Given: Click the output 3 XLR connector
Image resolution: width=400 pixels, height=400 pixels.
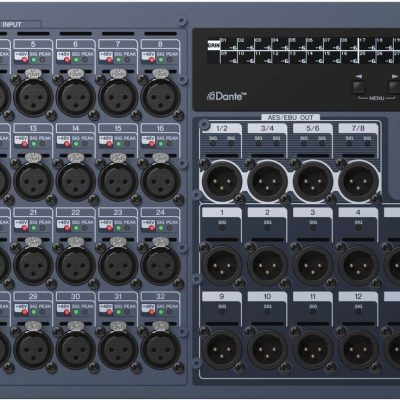Looking at the screenshot, I should [313, 265].
